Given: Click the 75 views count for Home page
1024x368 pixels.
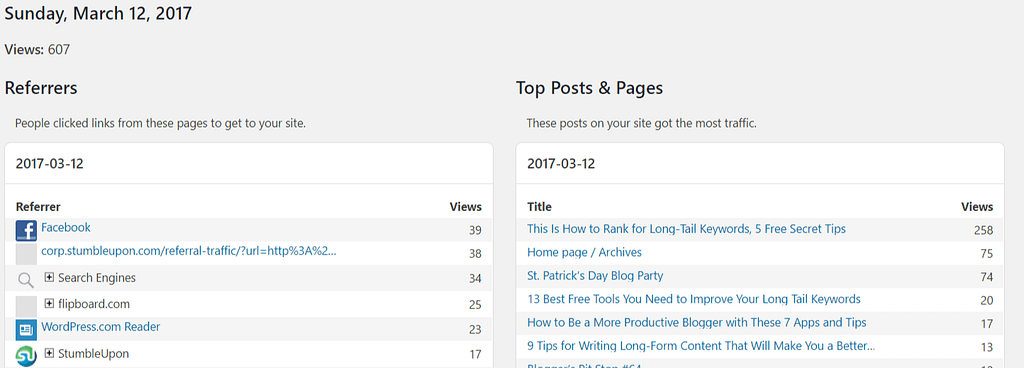Looking at the screenshot, I should 986,254.
